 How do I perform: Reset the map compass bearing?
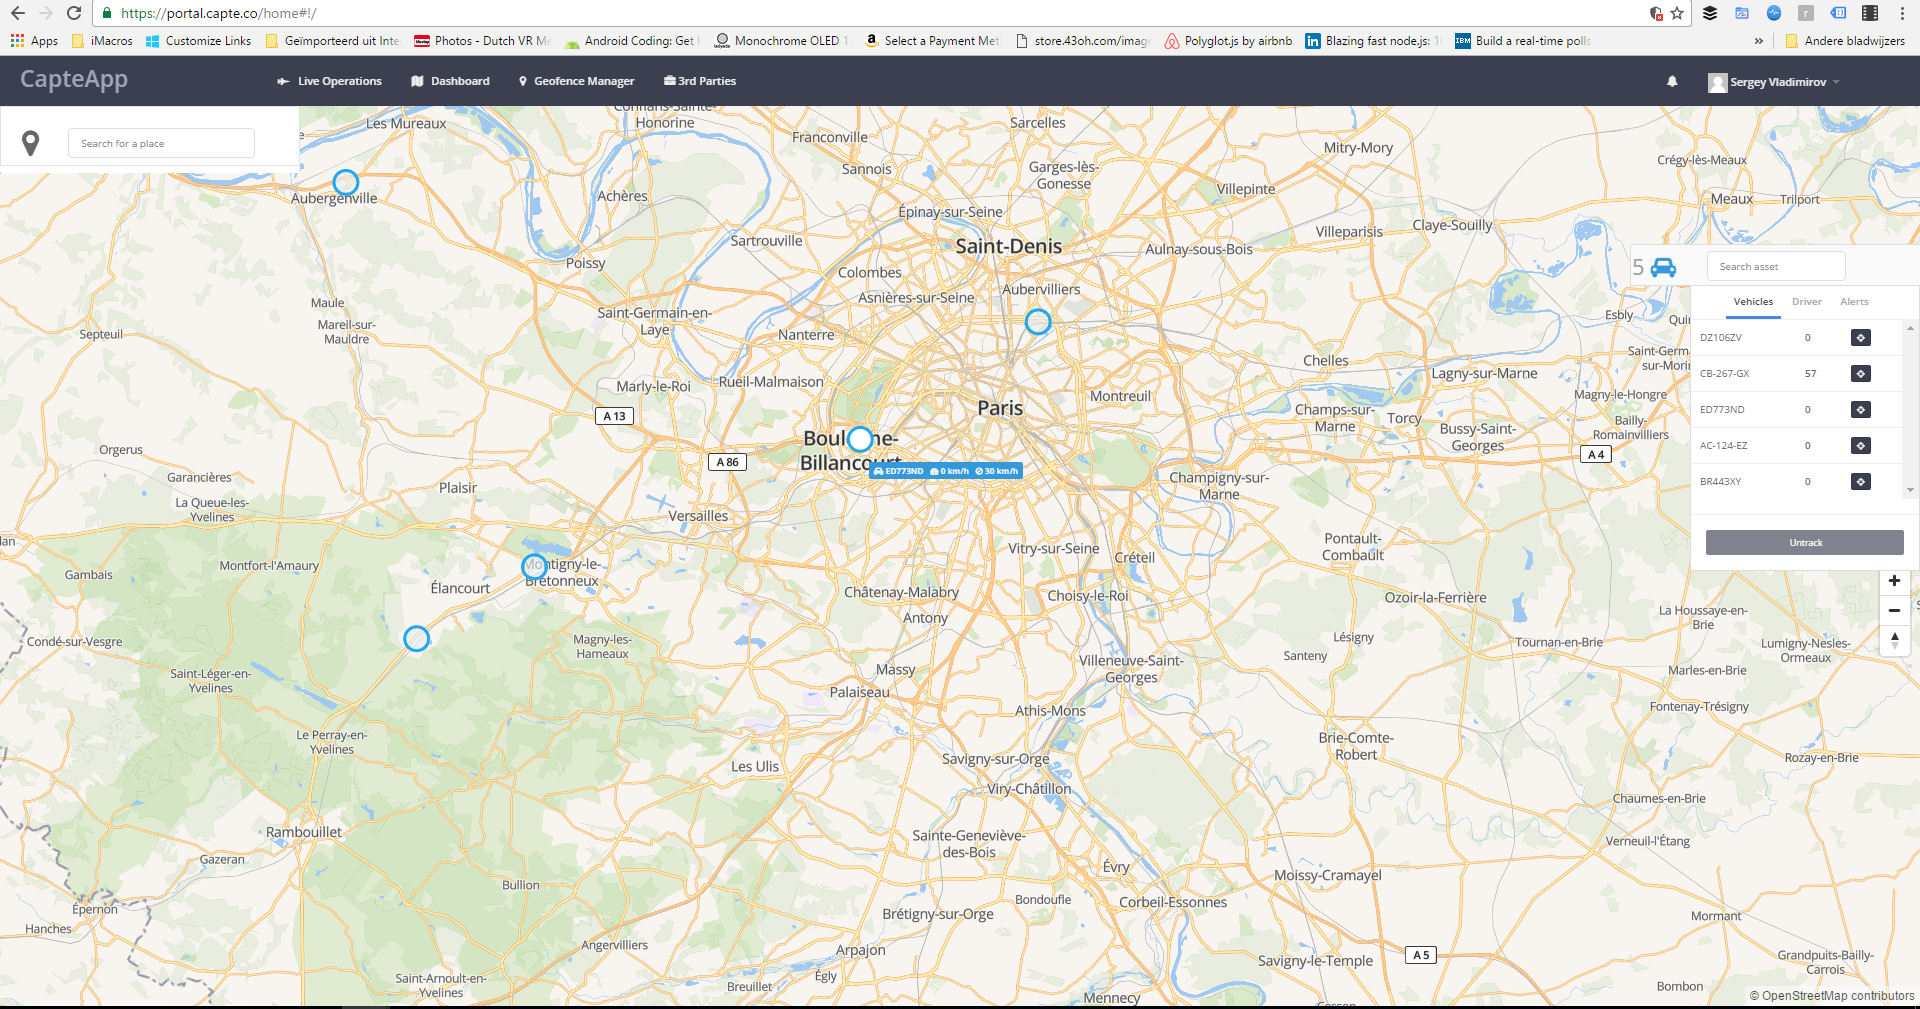1894,640
